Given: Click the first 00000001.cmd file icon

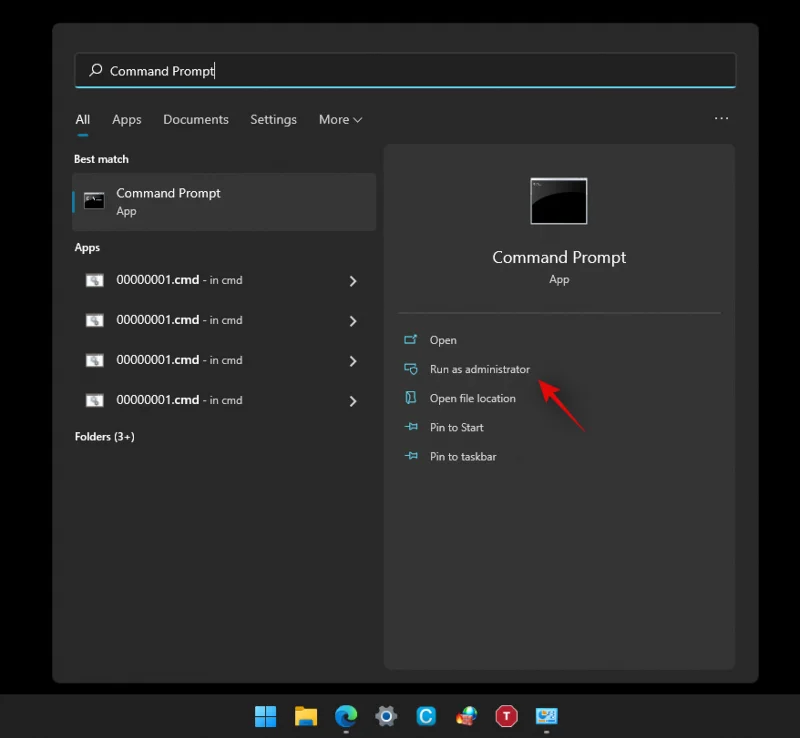Looking at the screenshot, I should tap(94, 280).
